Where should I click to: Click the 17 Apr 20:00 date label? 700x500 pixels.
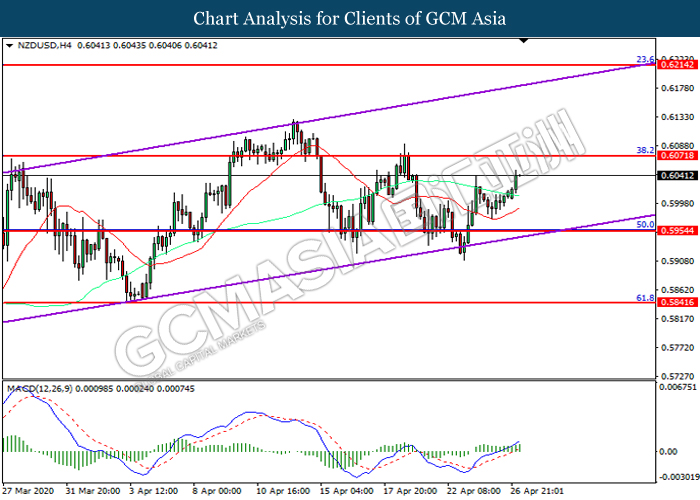click(410, 491)
